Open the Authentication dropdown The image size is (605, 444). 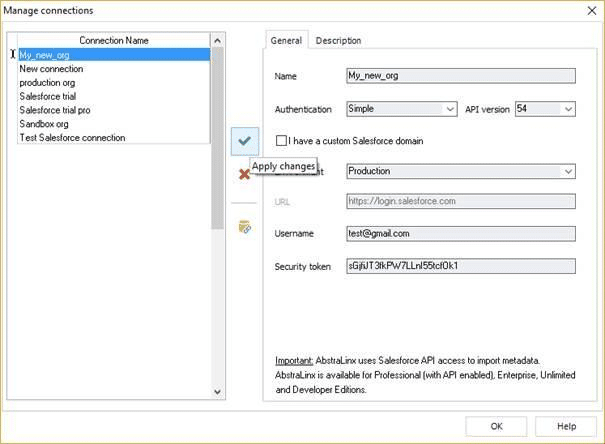401,109
